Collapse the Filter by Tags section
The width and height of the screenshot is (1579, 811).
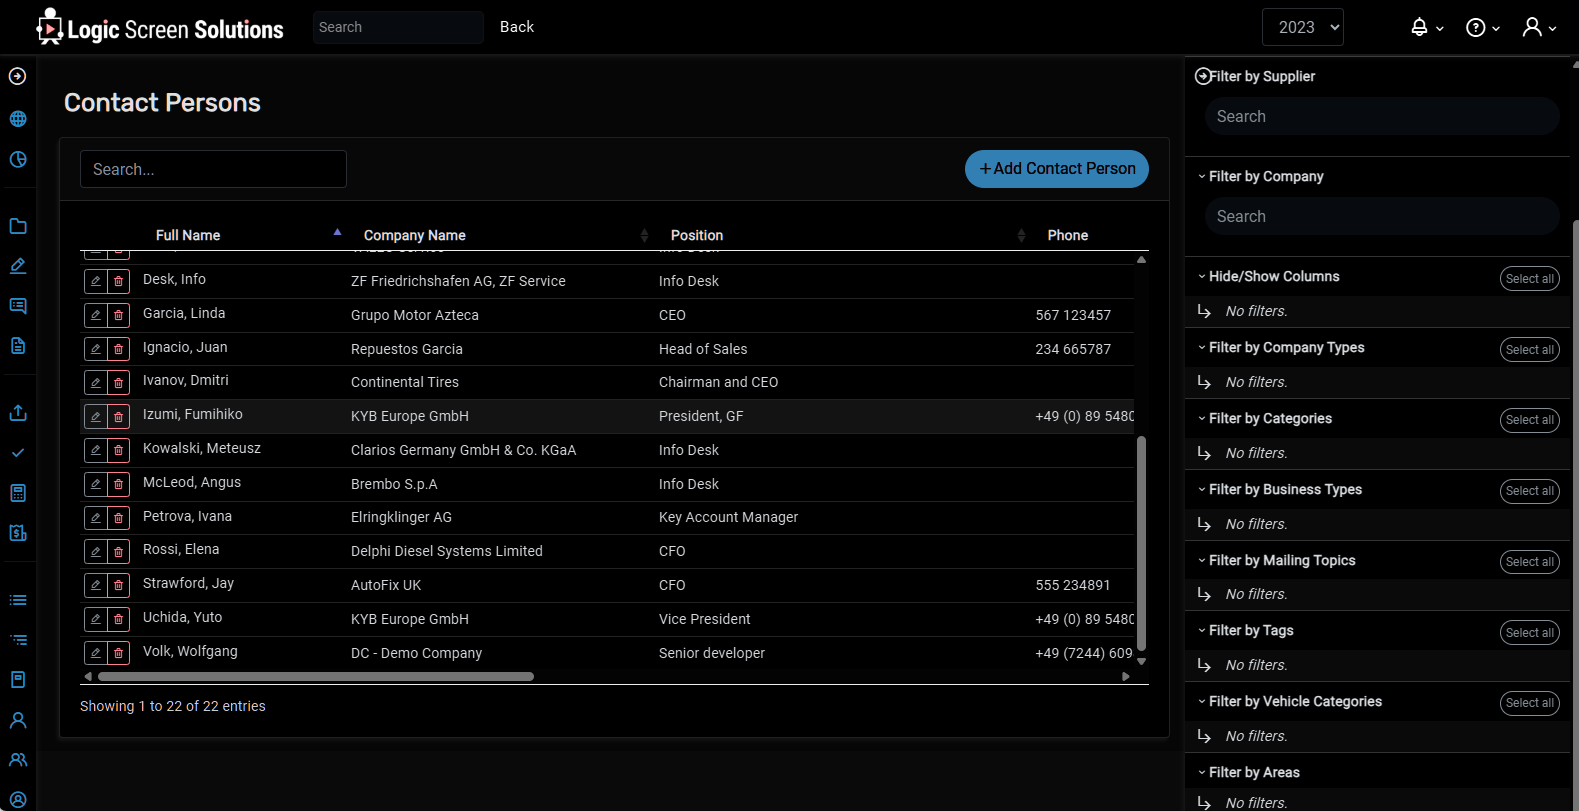click(1246, 630)
